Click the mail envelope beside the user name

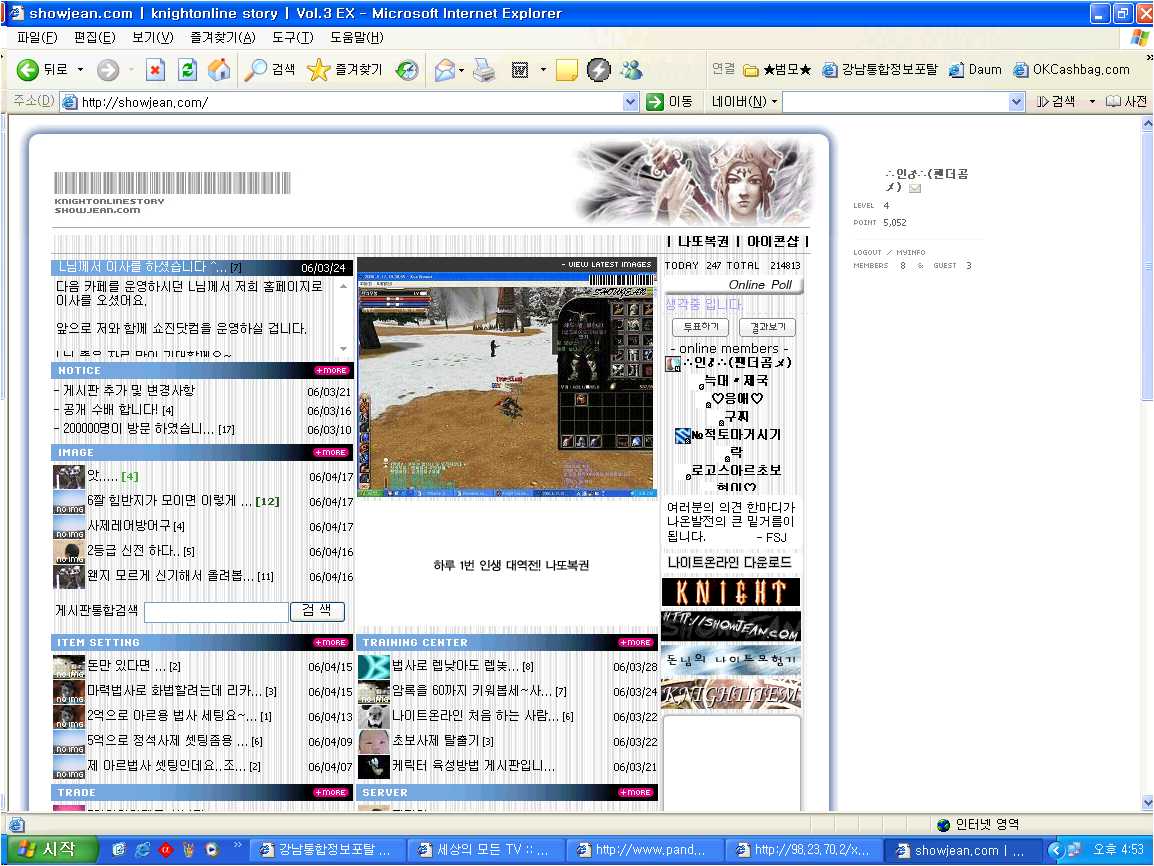point(915,188)
